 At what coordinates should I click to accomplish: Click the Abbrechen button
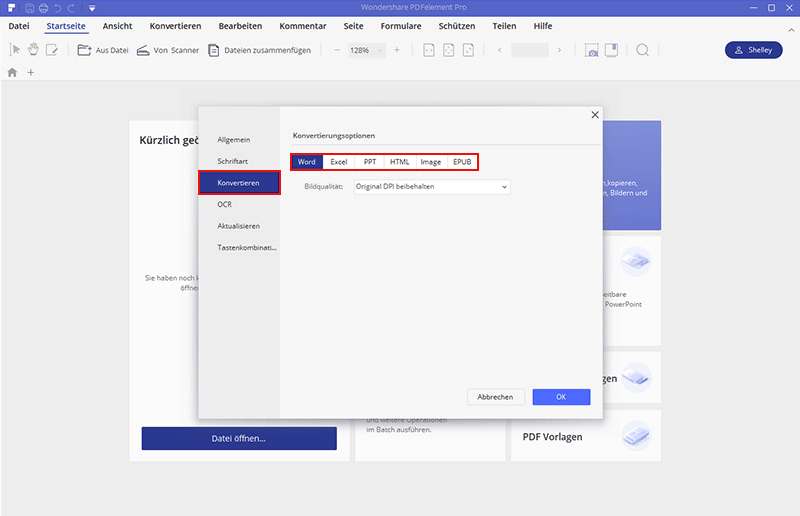click(495, 397)
